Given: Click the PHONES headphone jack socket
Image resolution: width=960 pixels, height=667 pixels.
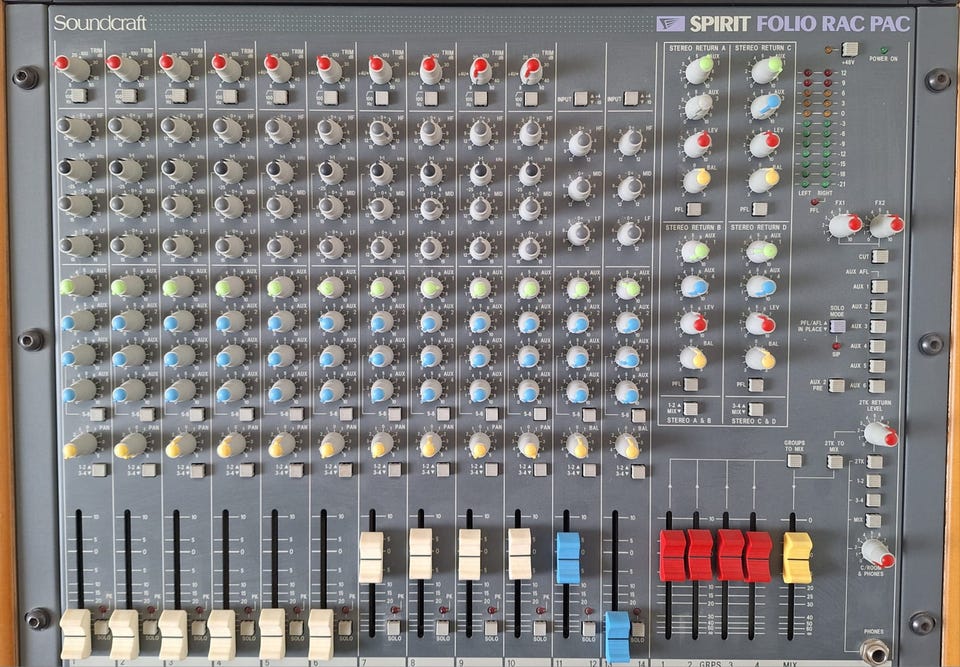Looking at the screenshot, I should [874, 652].
